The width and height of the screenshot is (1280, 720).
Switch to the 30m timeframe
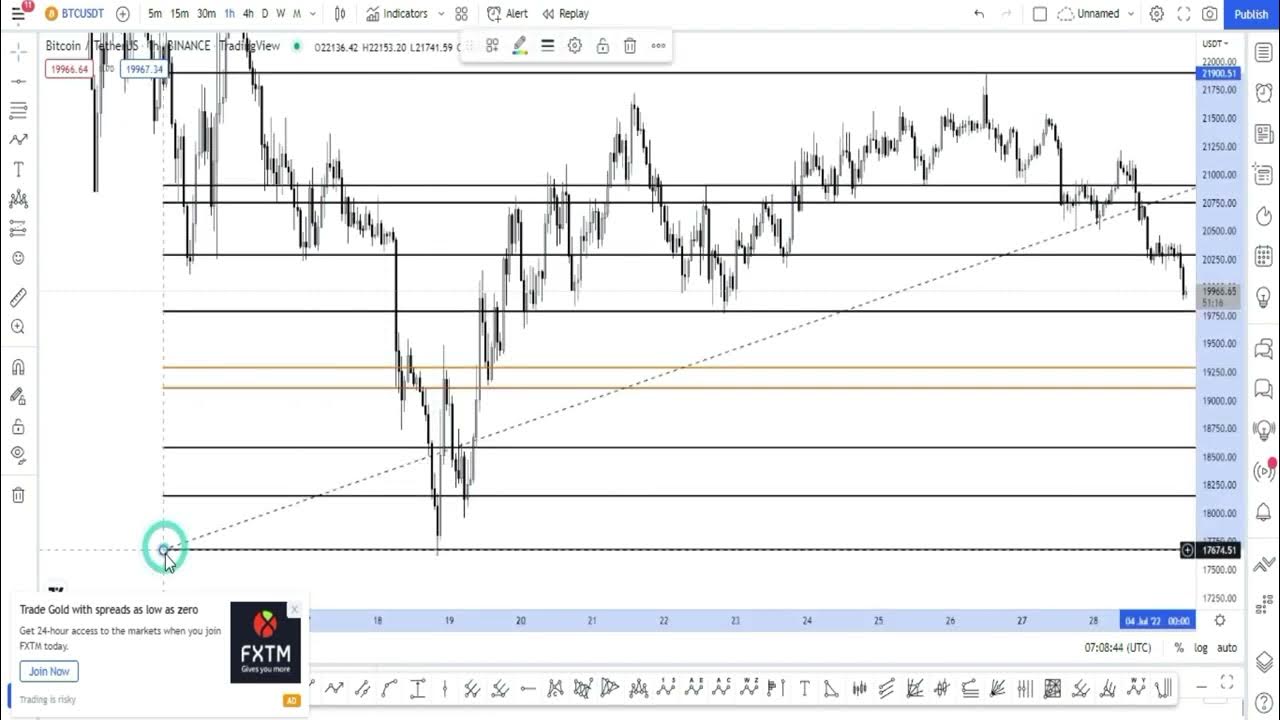click(x=206, y=14)
